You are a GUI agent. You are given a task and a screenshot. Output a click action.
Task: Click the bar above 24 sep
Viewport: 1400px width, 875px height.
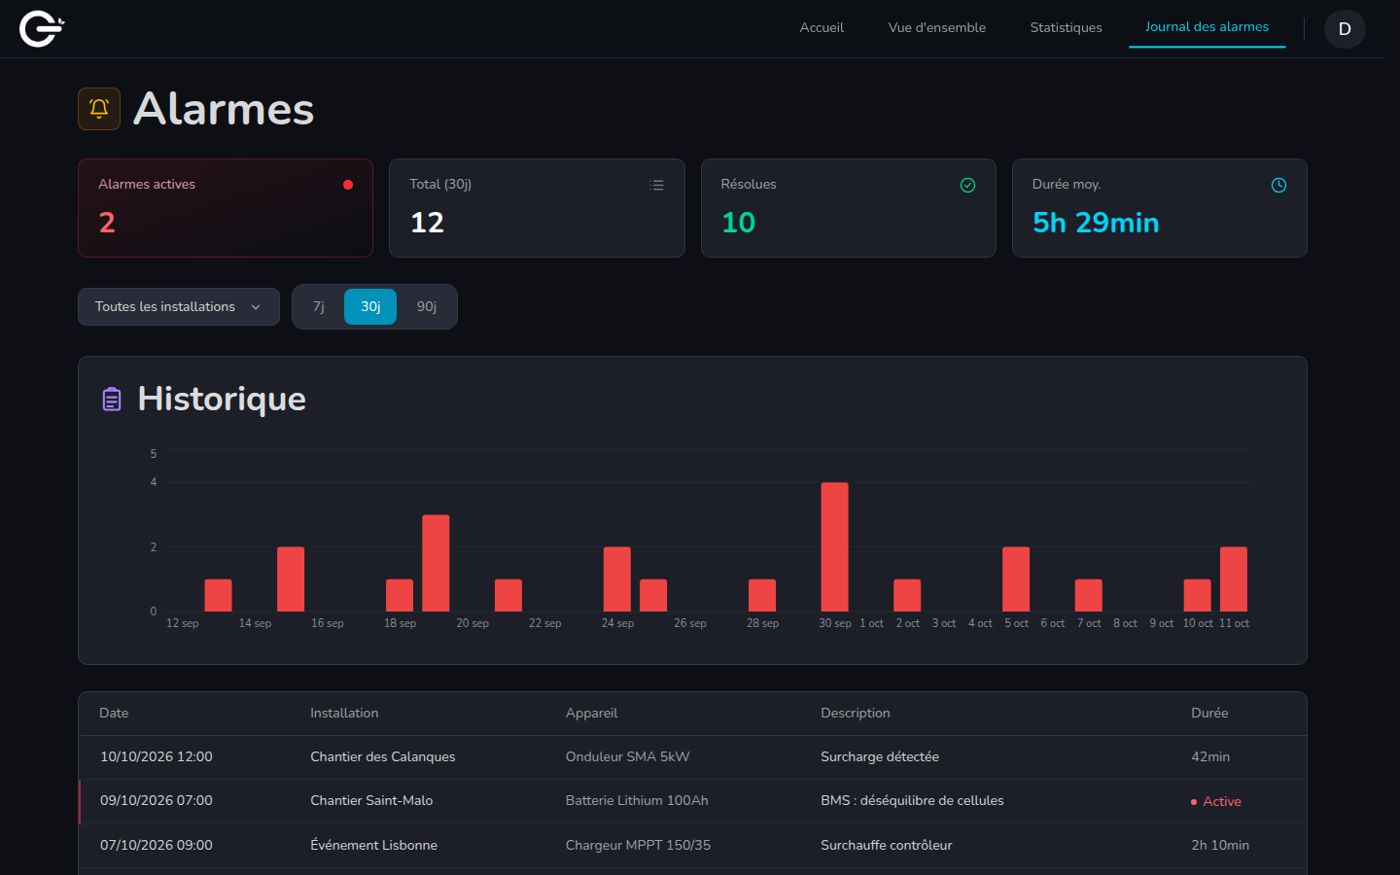(x=617, y=579)
